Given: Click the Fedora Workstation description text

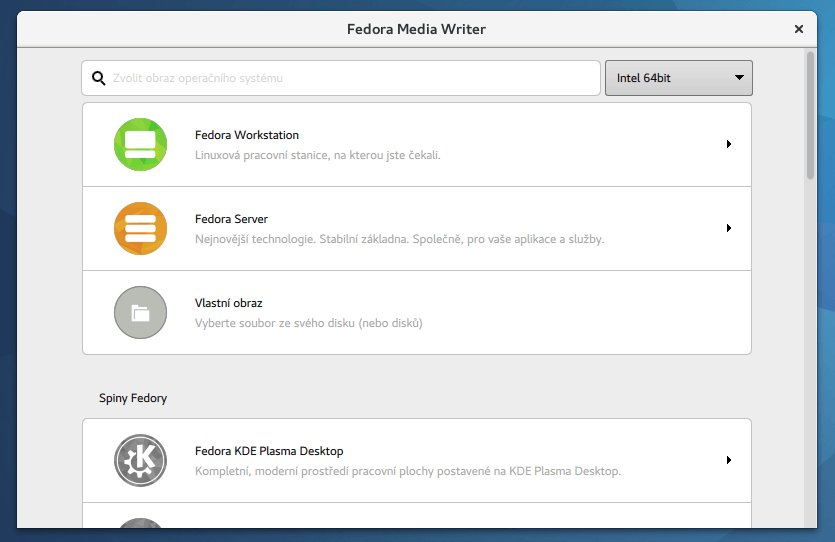Looking at the screenshot, I should 317,156.
